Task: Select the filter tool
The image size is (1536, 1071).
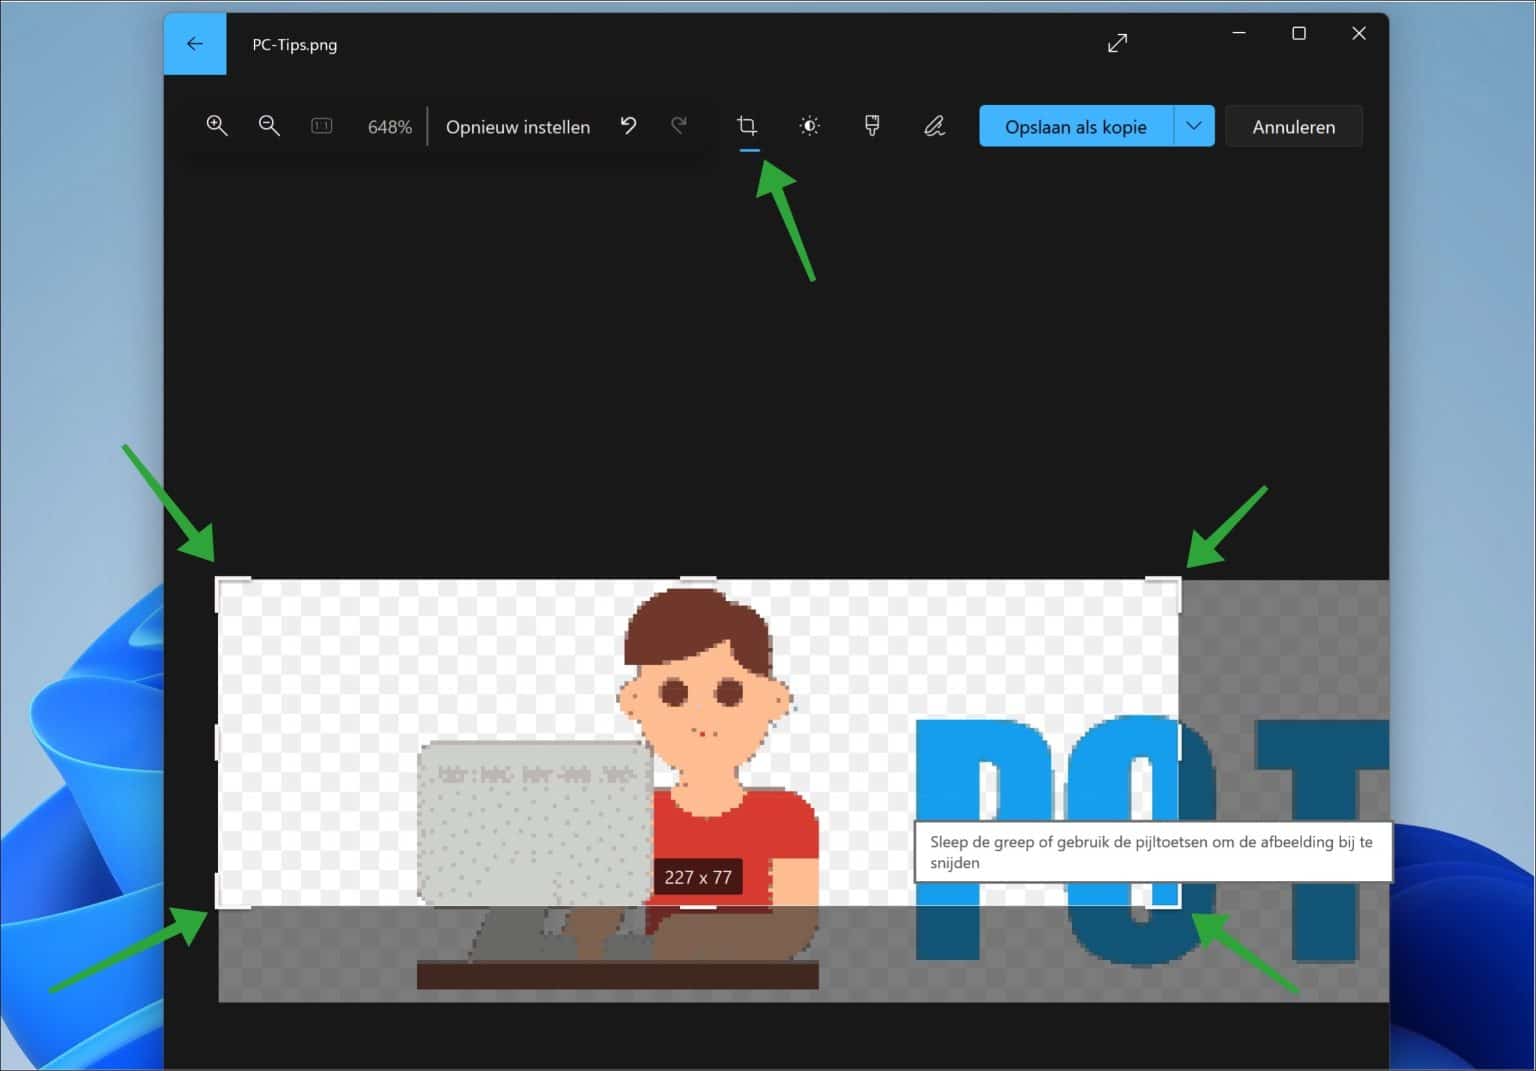Action: pos(871,126)
